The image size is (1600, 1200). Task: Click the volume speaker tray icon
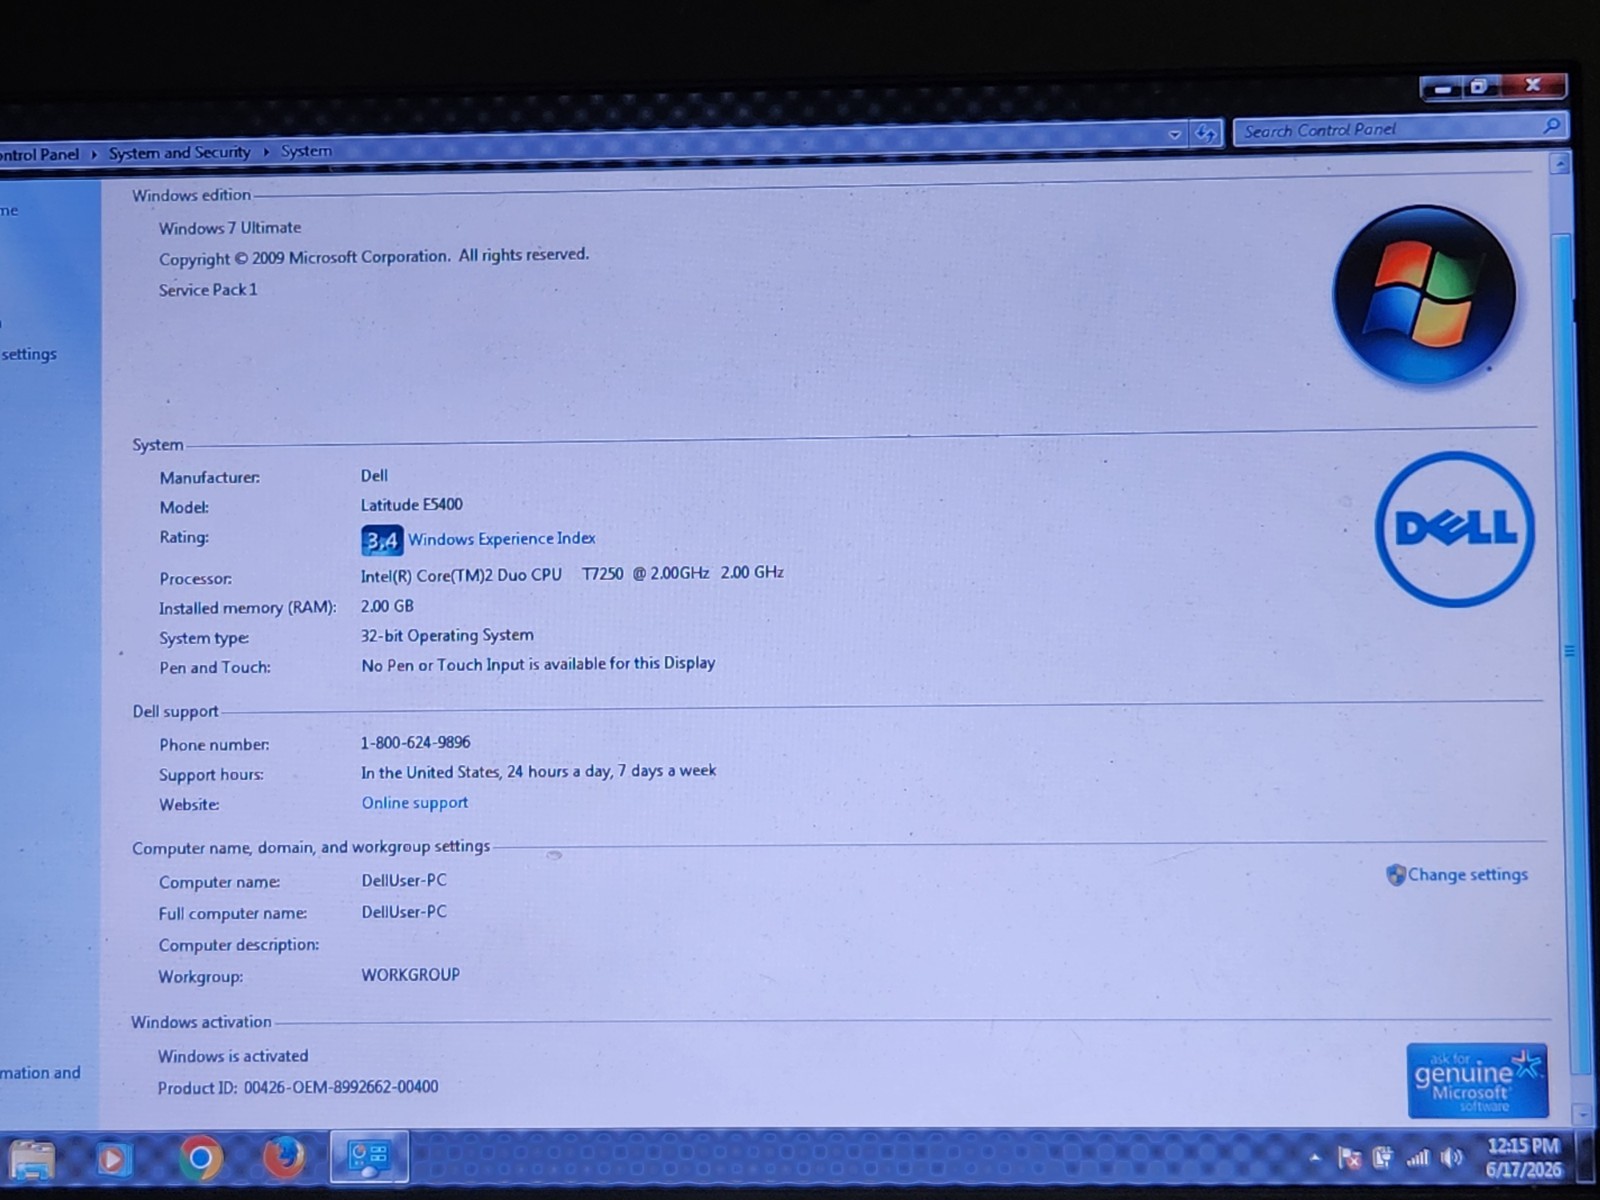(x=1452, y=1158)
